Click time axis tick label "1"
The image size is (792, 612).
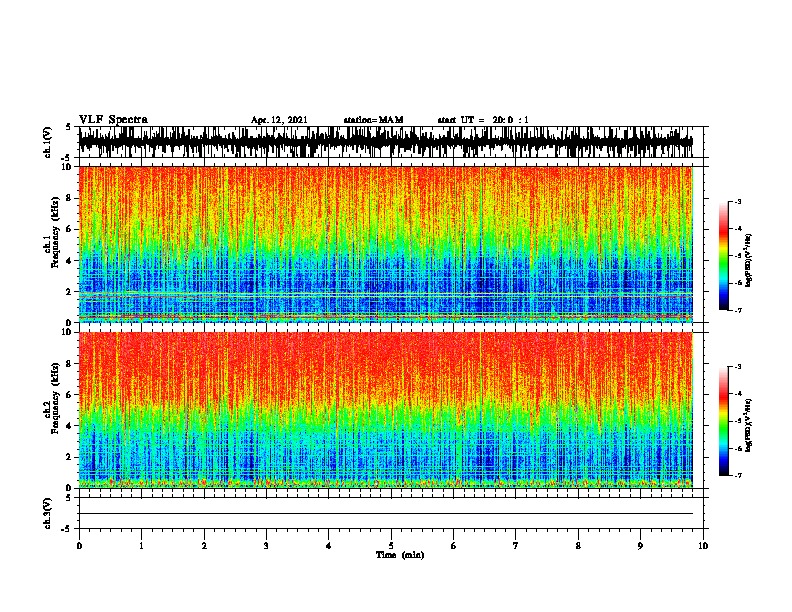(x=141, y=546)
